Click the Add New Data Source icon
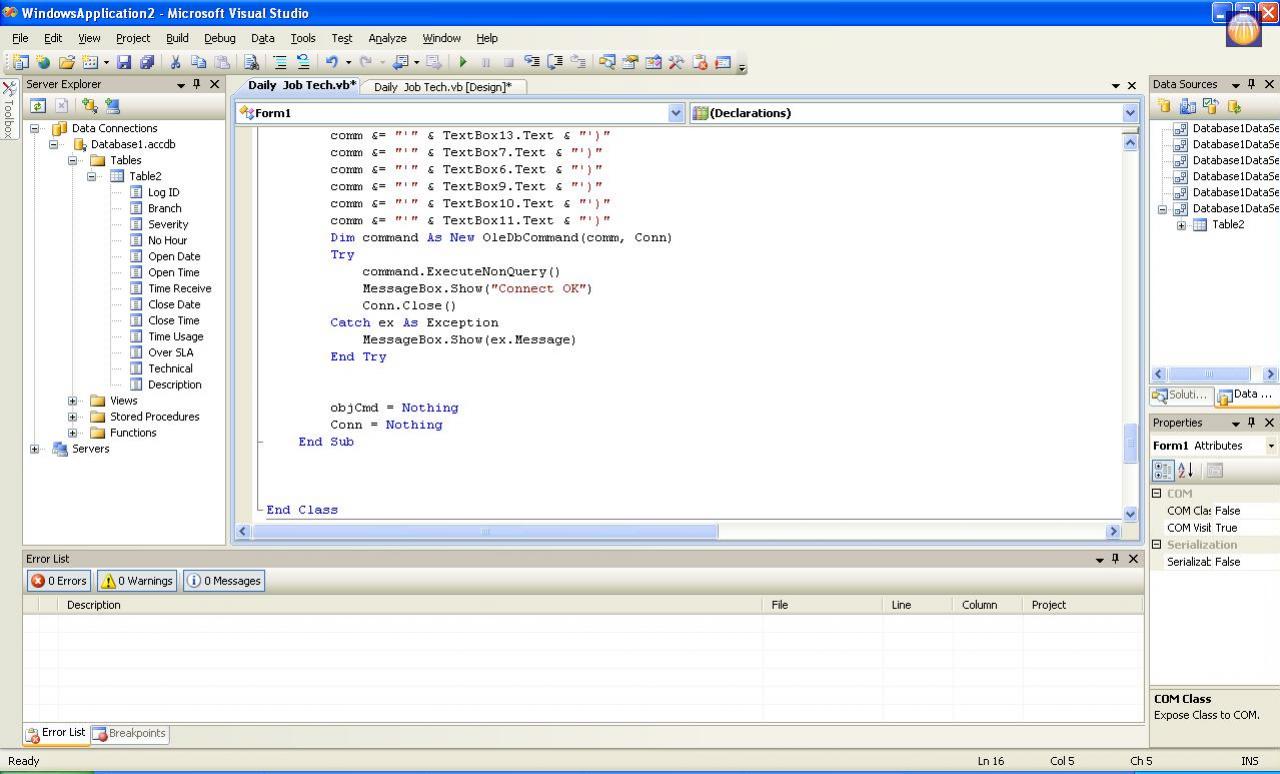Image resolution: width=1280 pixels, height=774 pixels. (1165, 106)
